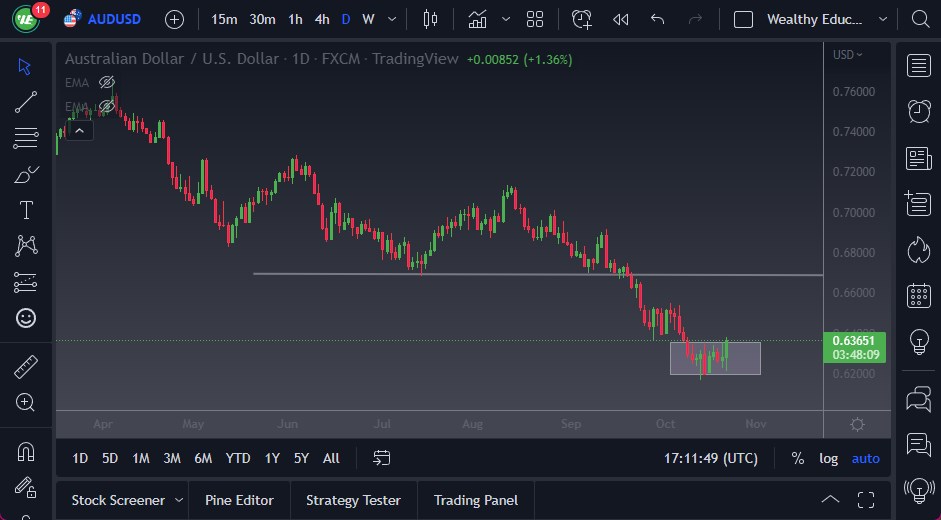Select the trend line drawing tool
The image size is (941, 520).
26,101
